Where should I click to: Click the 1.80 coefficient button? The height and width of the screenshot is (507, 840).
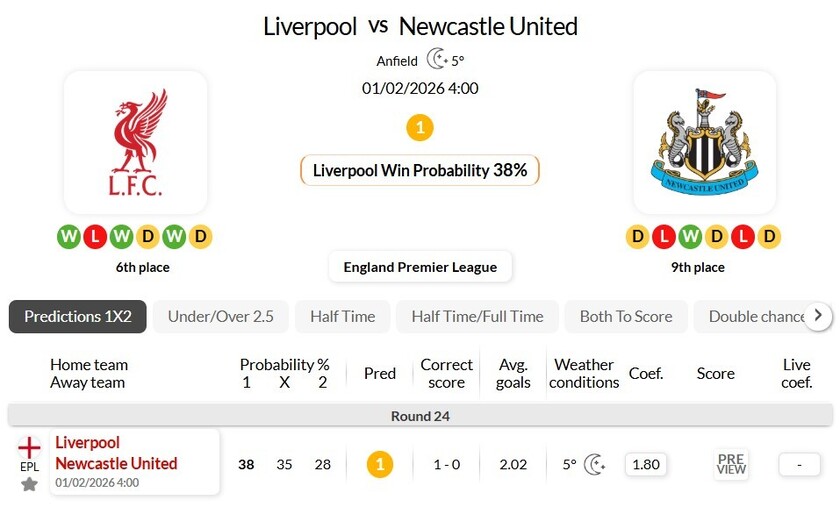point(646,464)
